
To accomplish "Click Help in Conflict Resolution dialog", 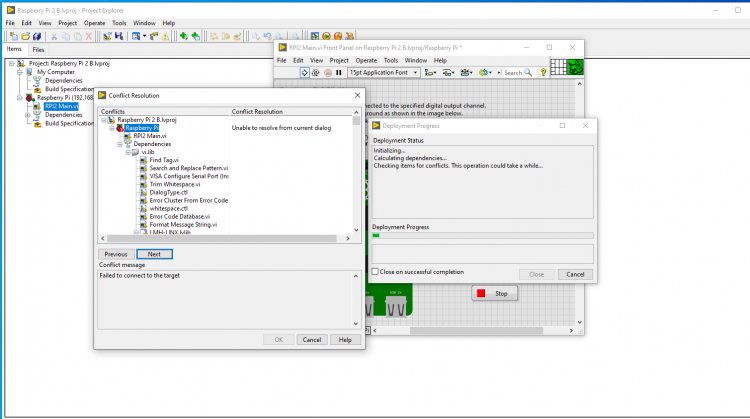I will [x=345, y=340].
